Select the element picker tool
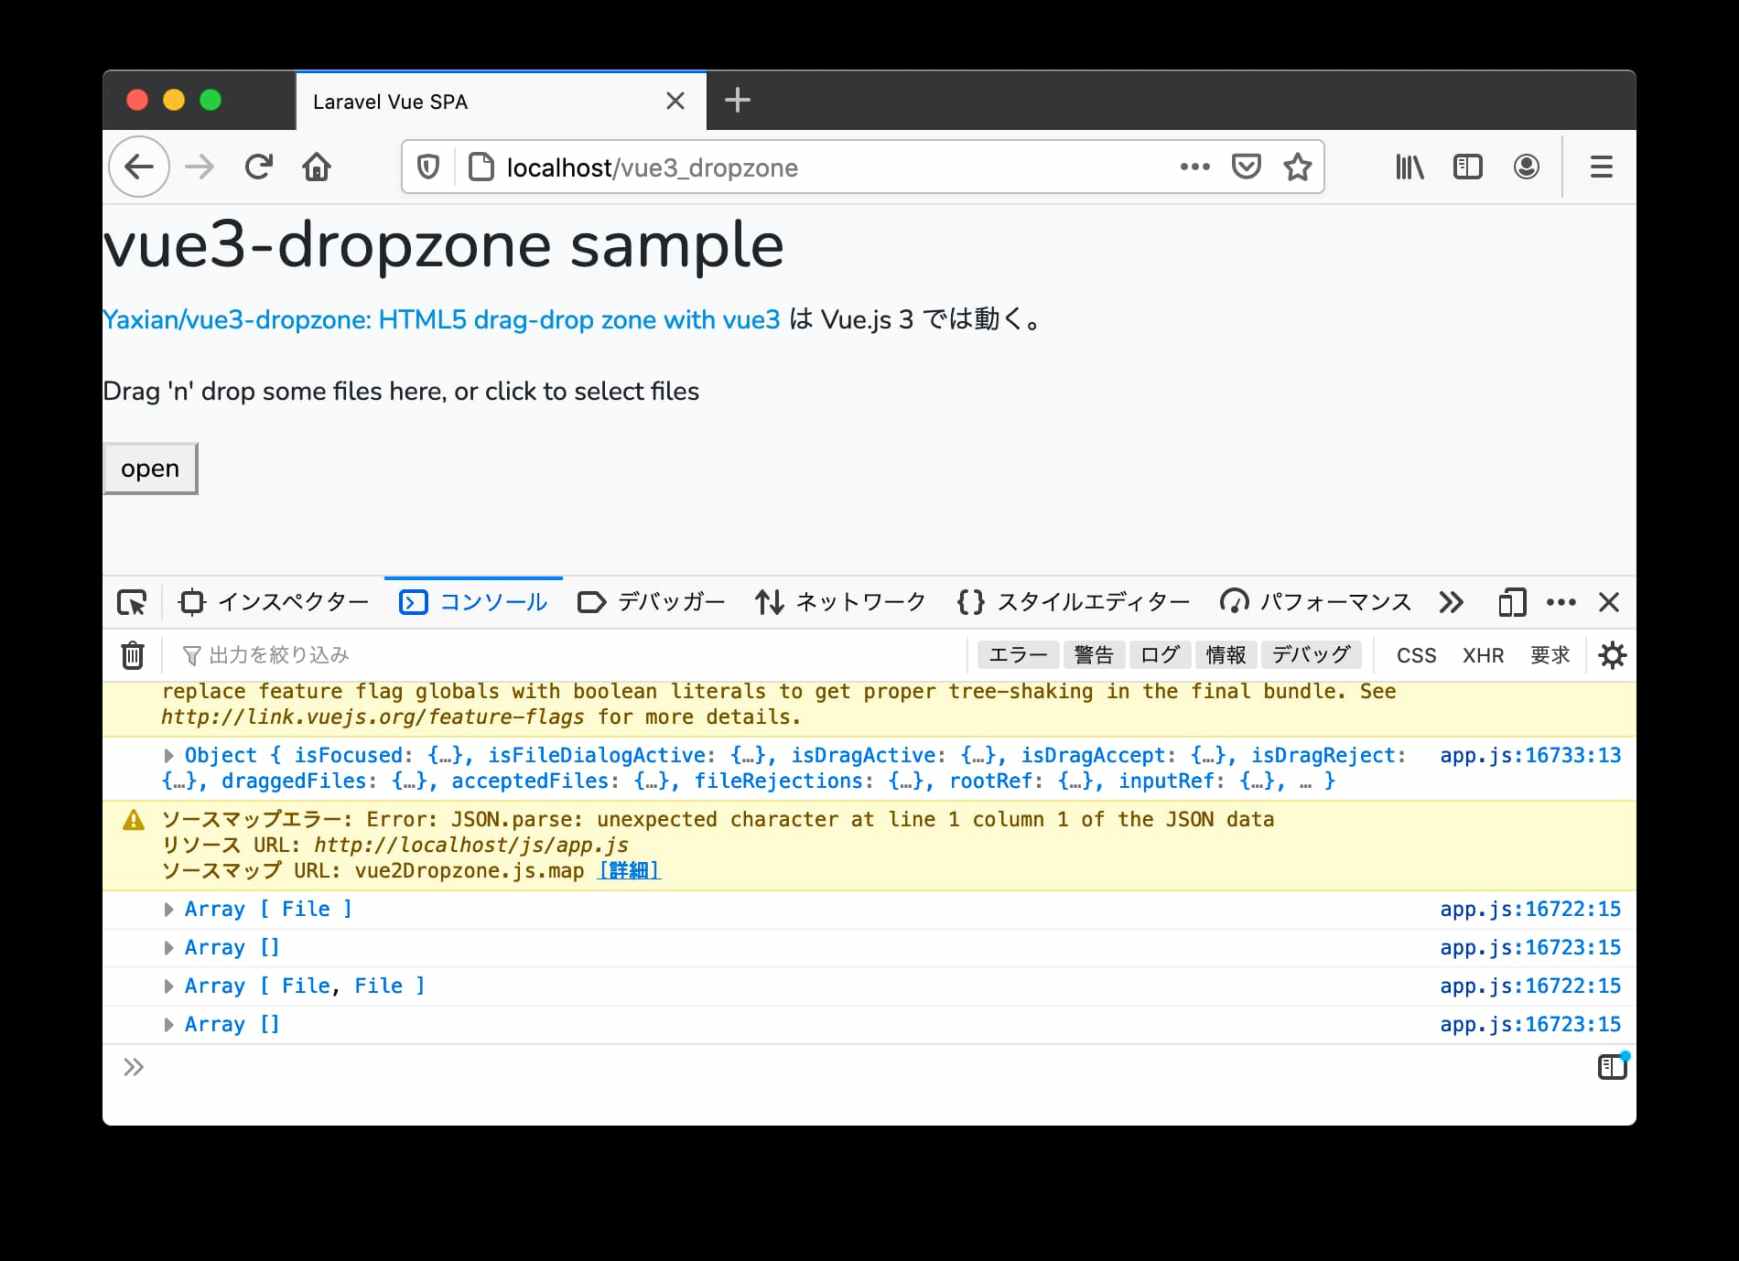Viewport: 1739px width, 1261px height. click(x=131, y=602)
